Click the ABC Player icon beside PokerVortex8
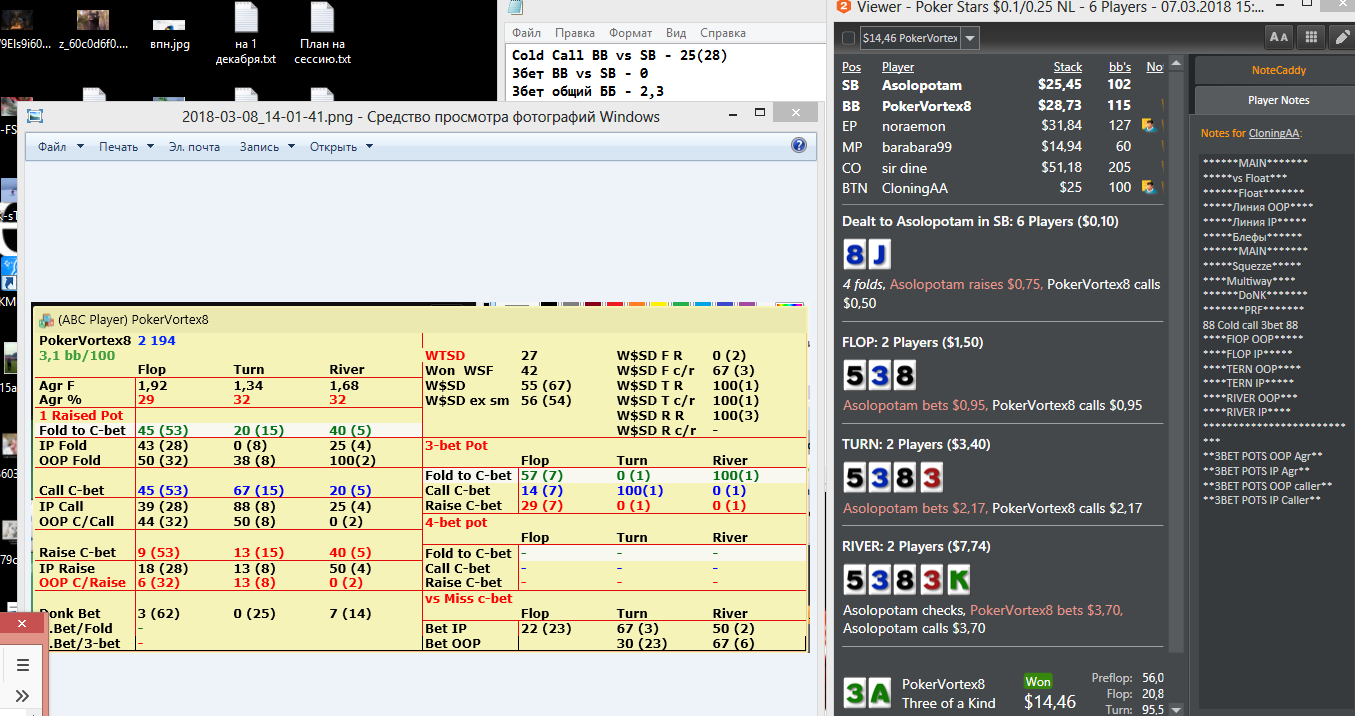1355x716 pixels. 46,320
